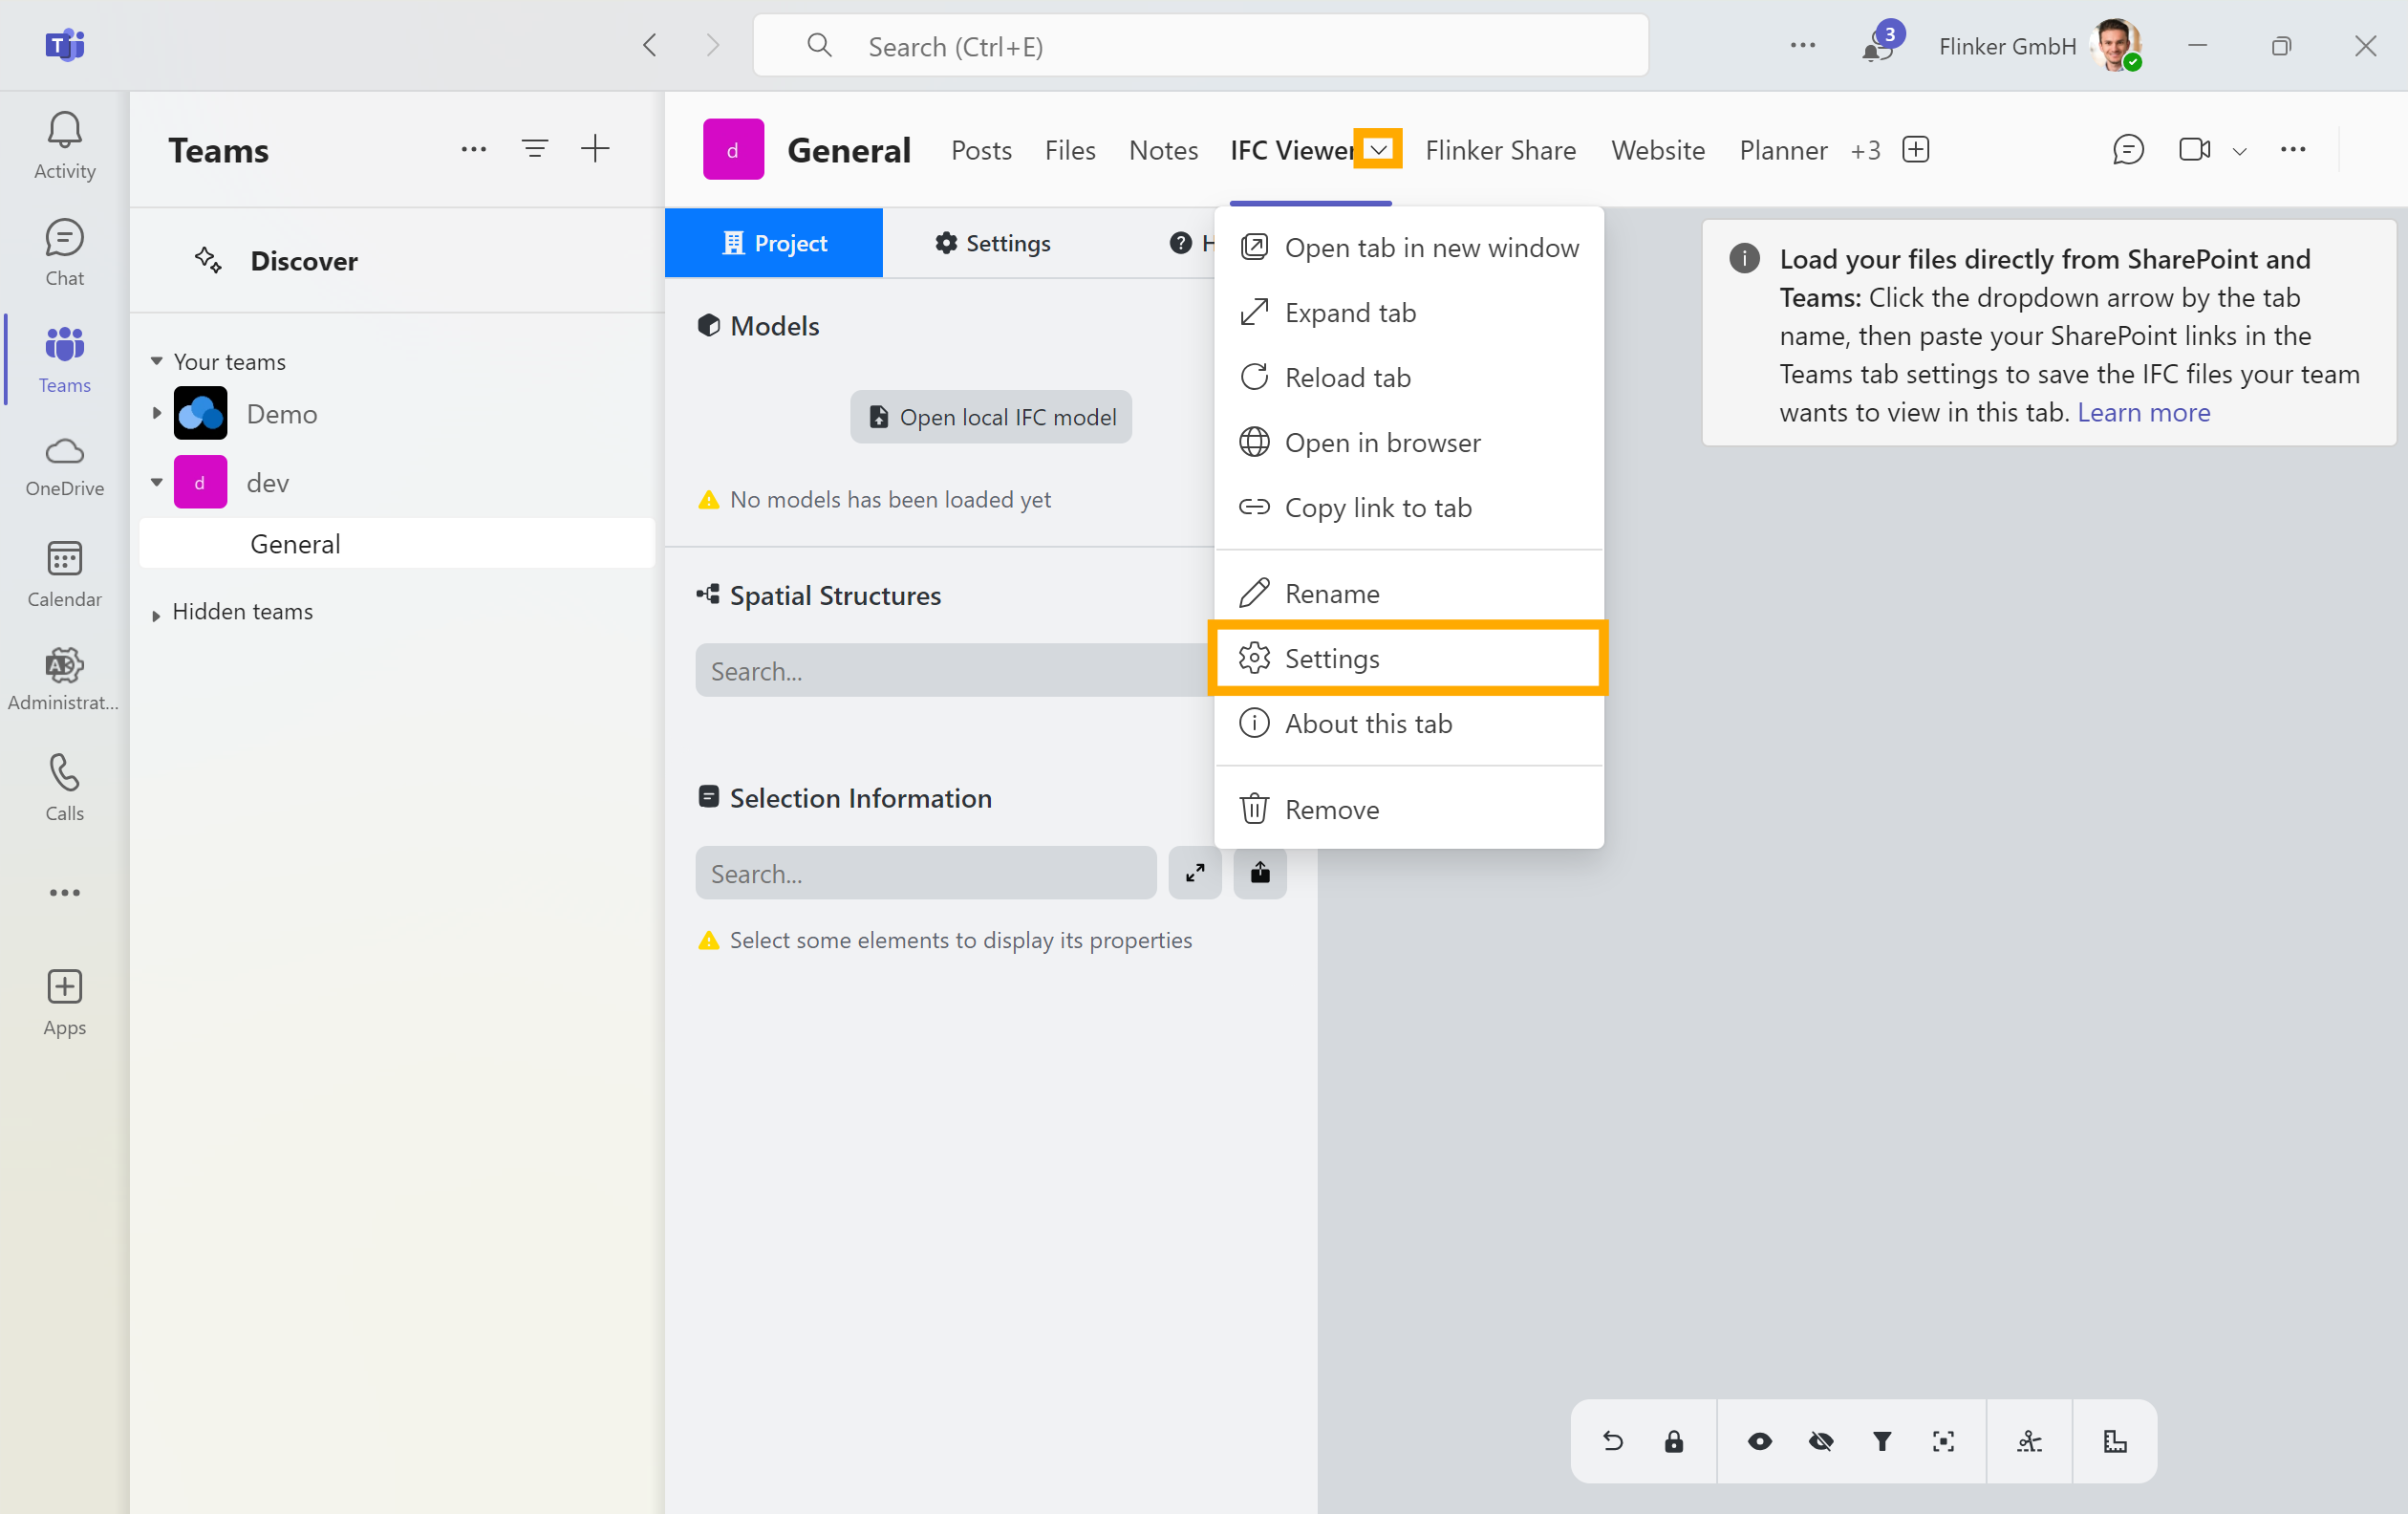
Task: Switch to the Flinker Share tab
Action: tap(1500, 150)
